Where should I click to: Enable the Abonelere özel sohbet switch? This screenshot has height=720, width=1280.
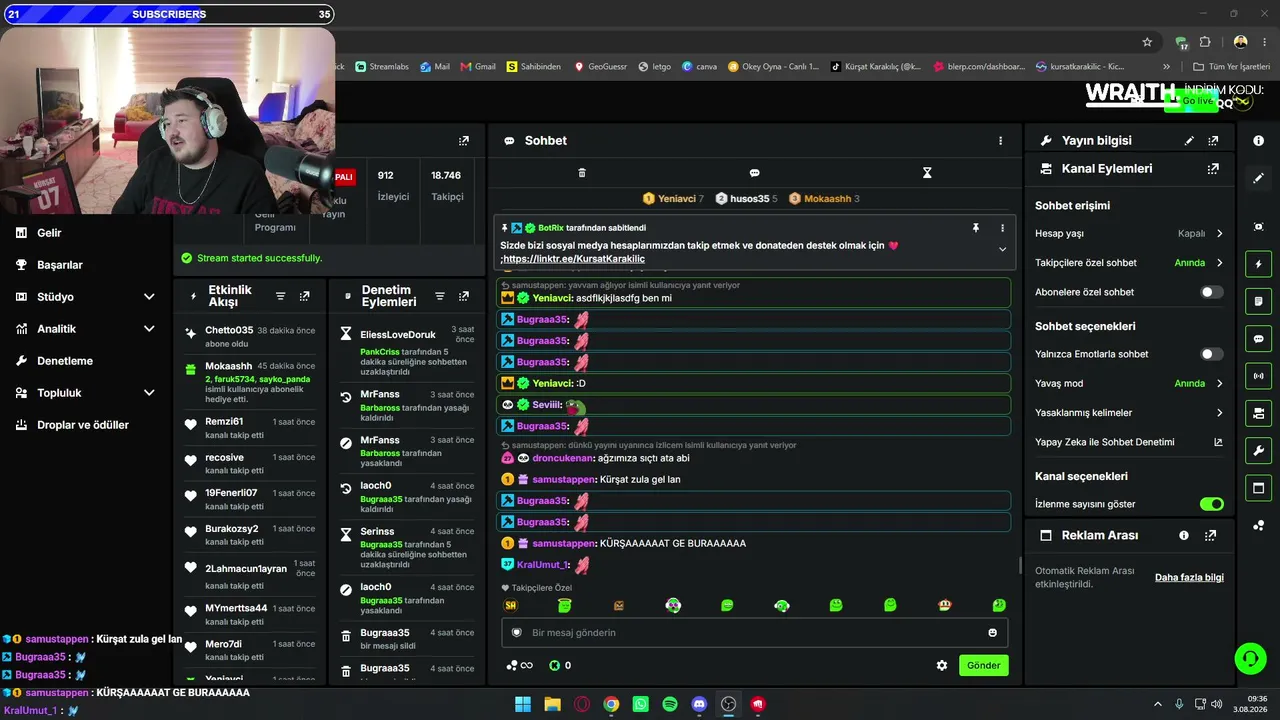pos(1211,292)
